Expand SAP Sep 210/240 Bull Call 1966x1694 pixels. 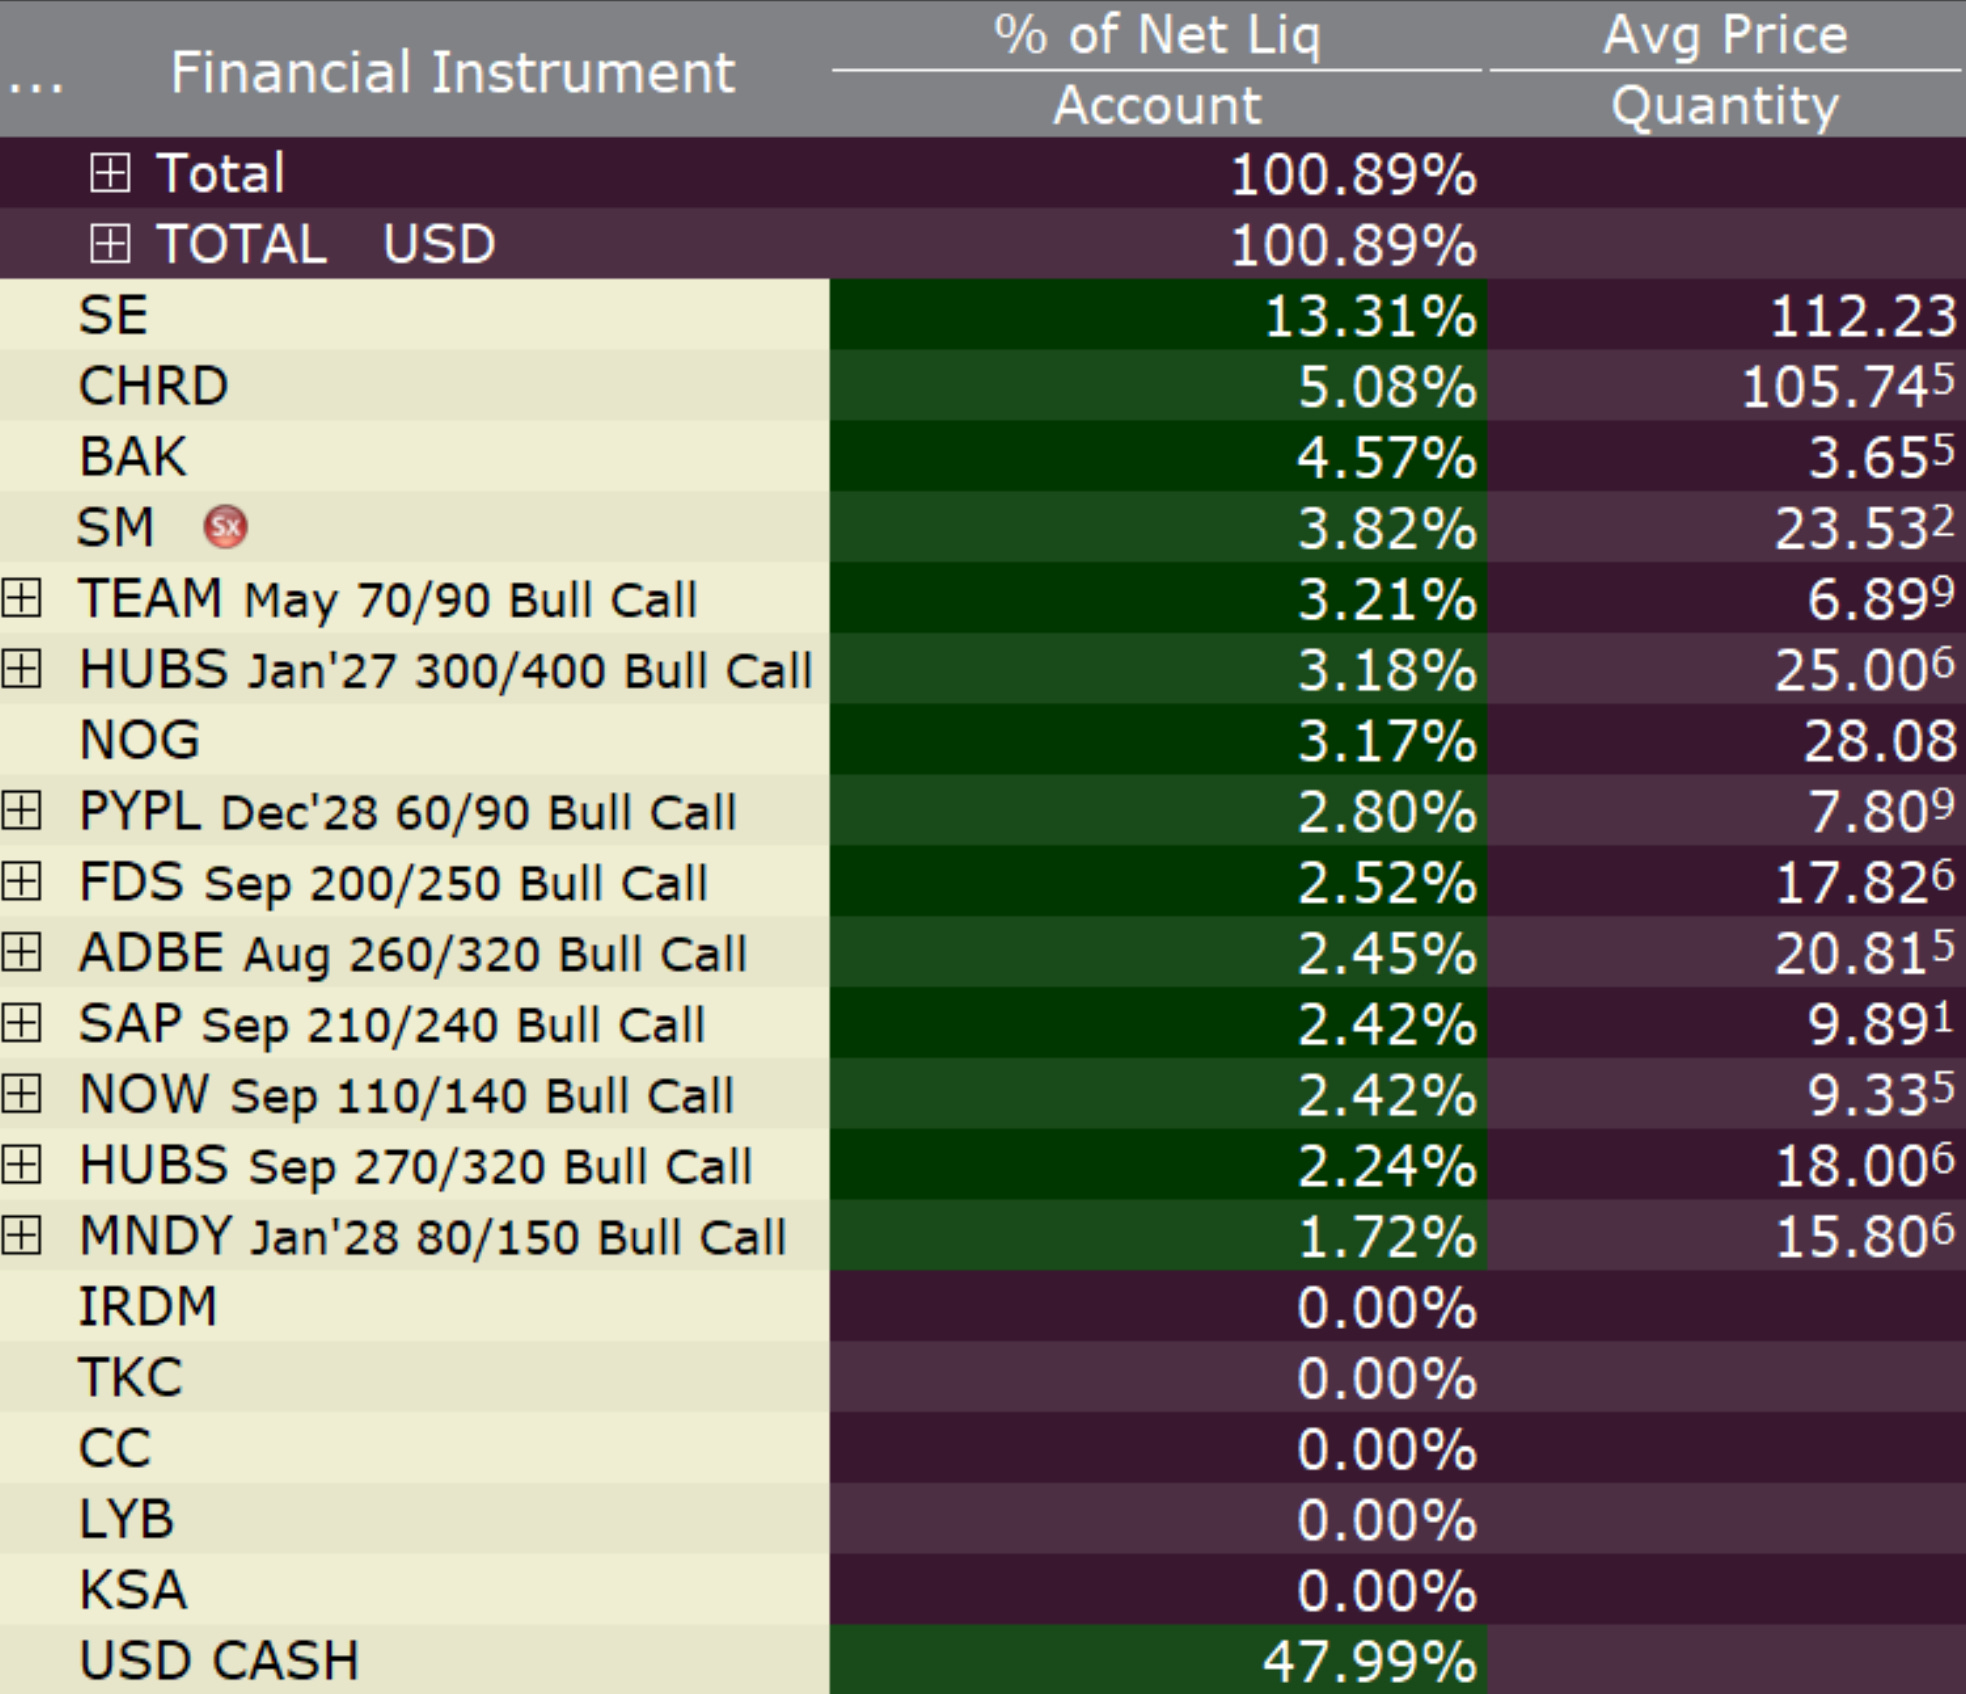tap(21, 1024)
